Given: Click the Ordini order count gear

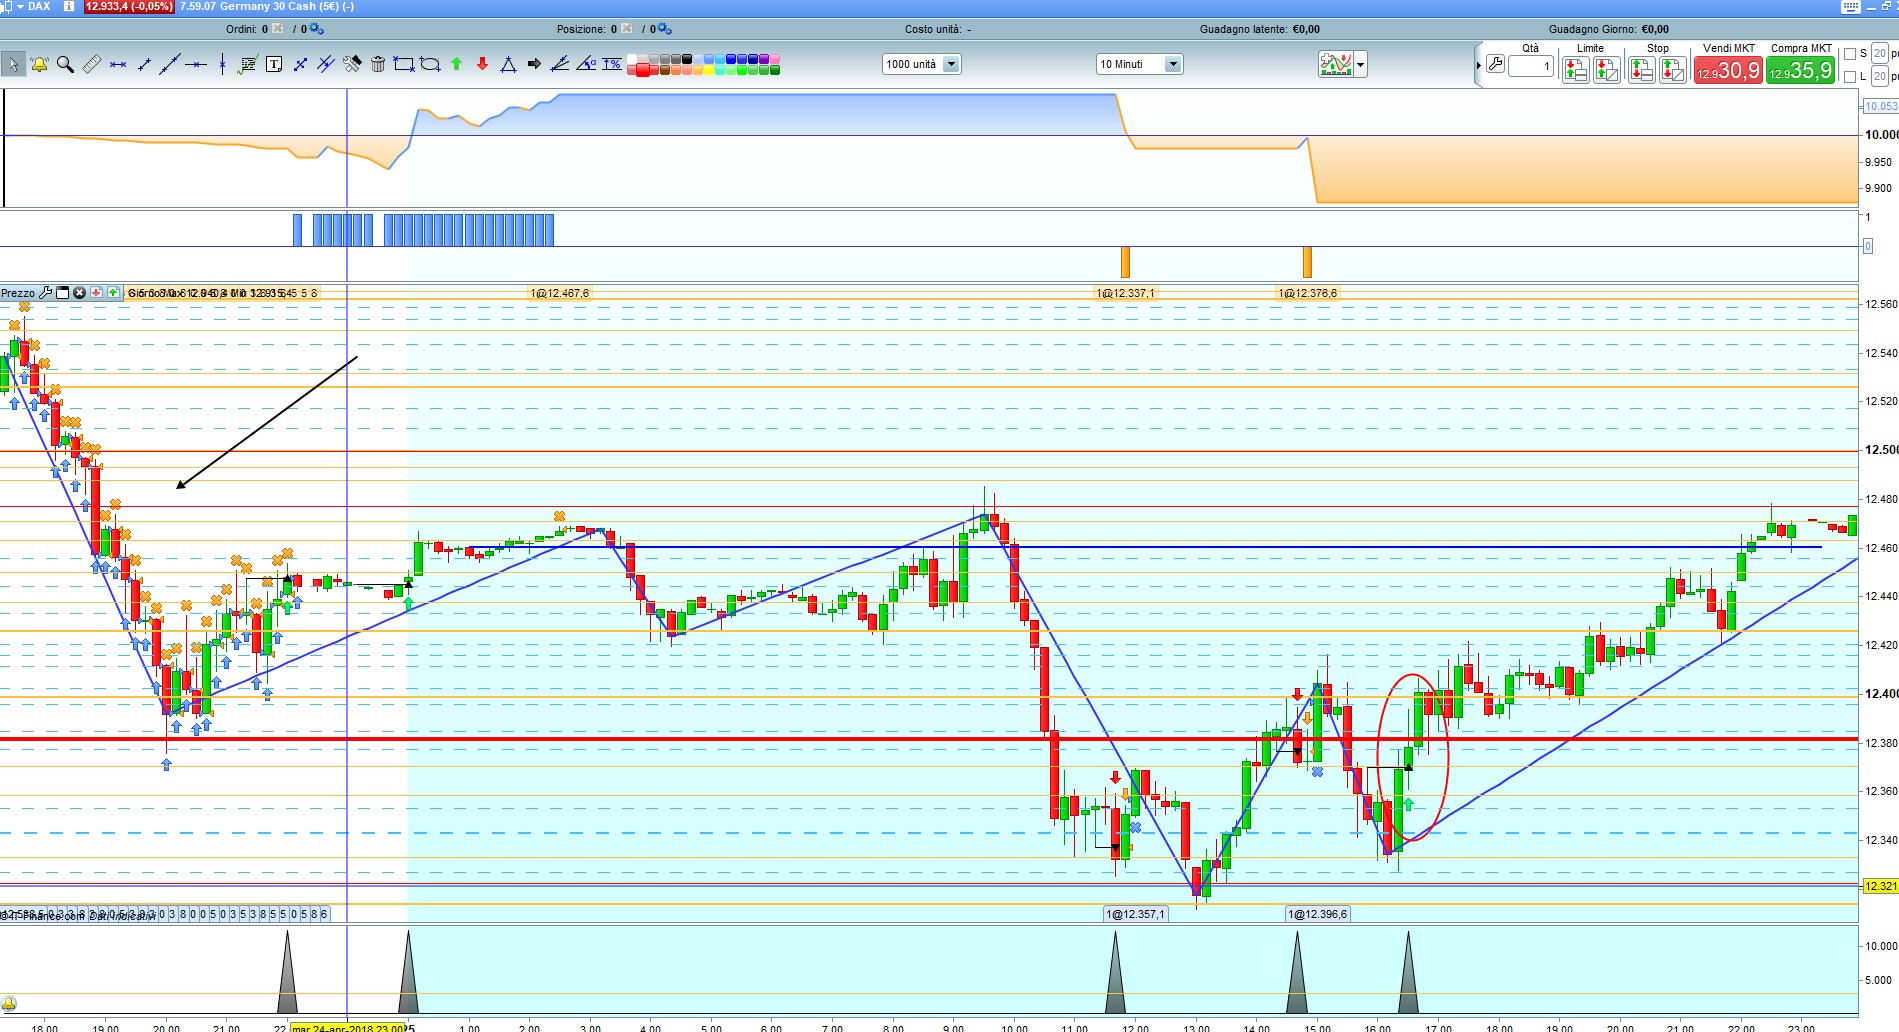Looking at the screenshot, I should [x=317, y=29].
